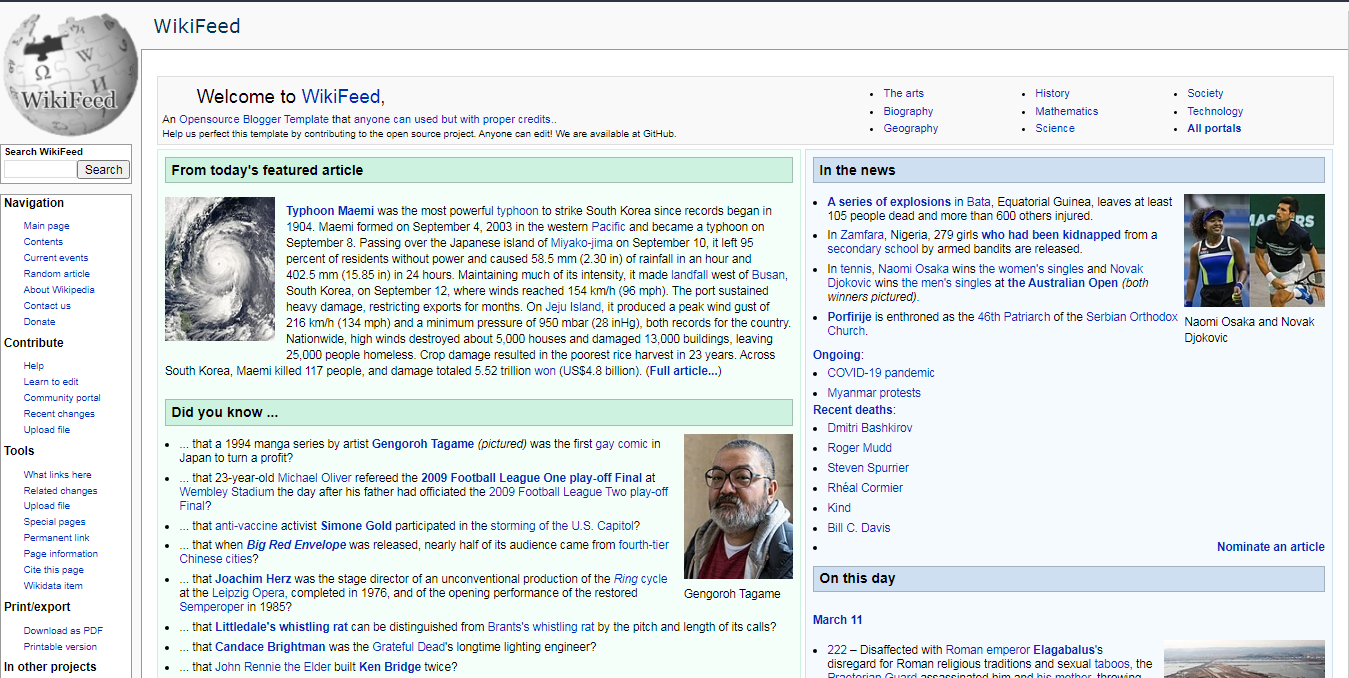The height and width of the screenshot is (678, 1349).
Task: Open Simone Gold link
Action: point(356,526)
